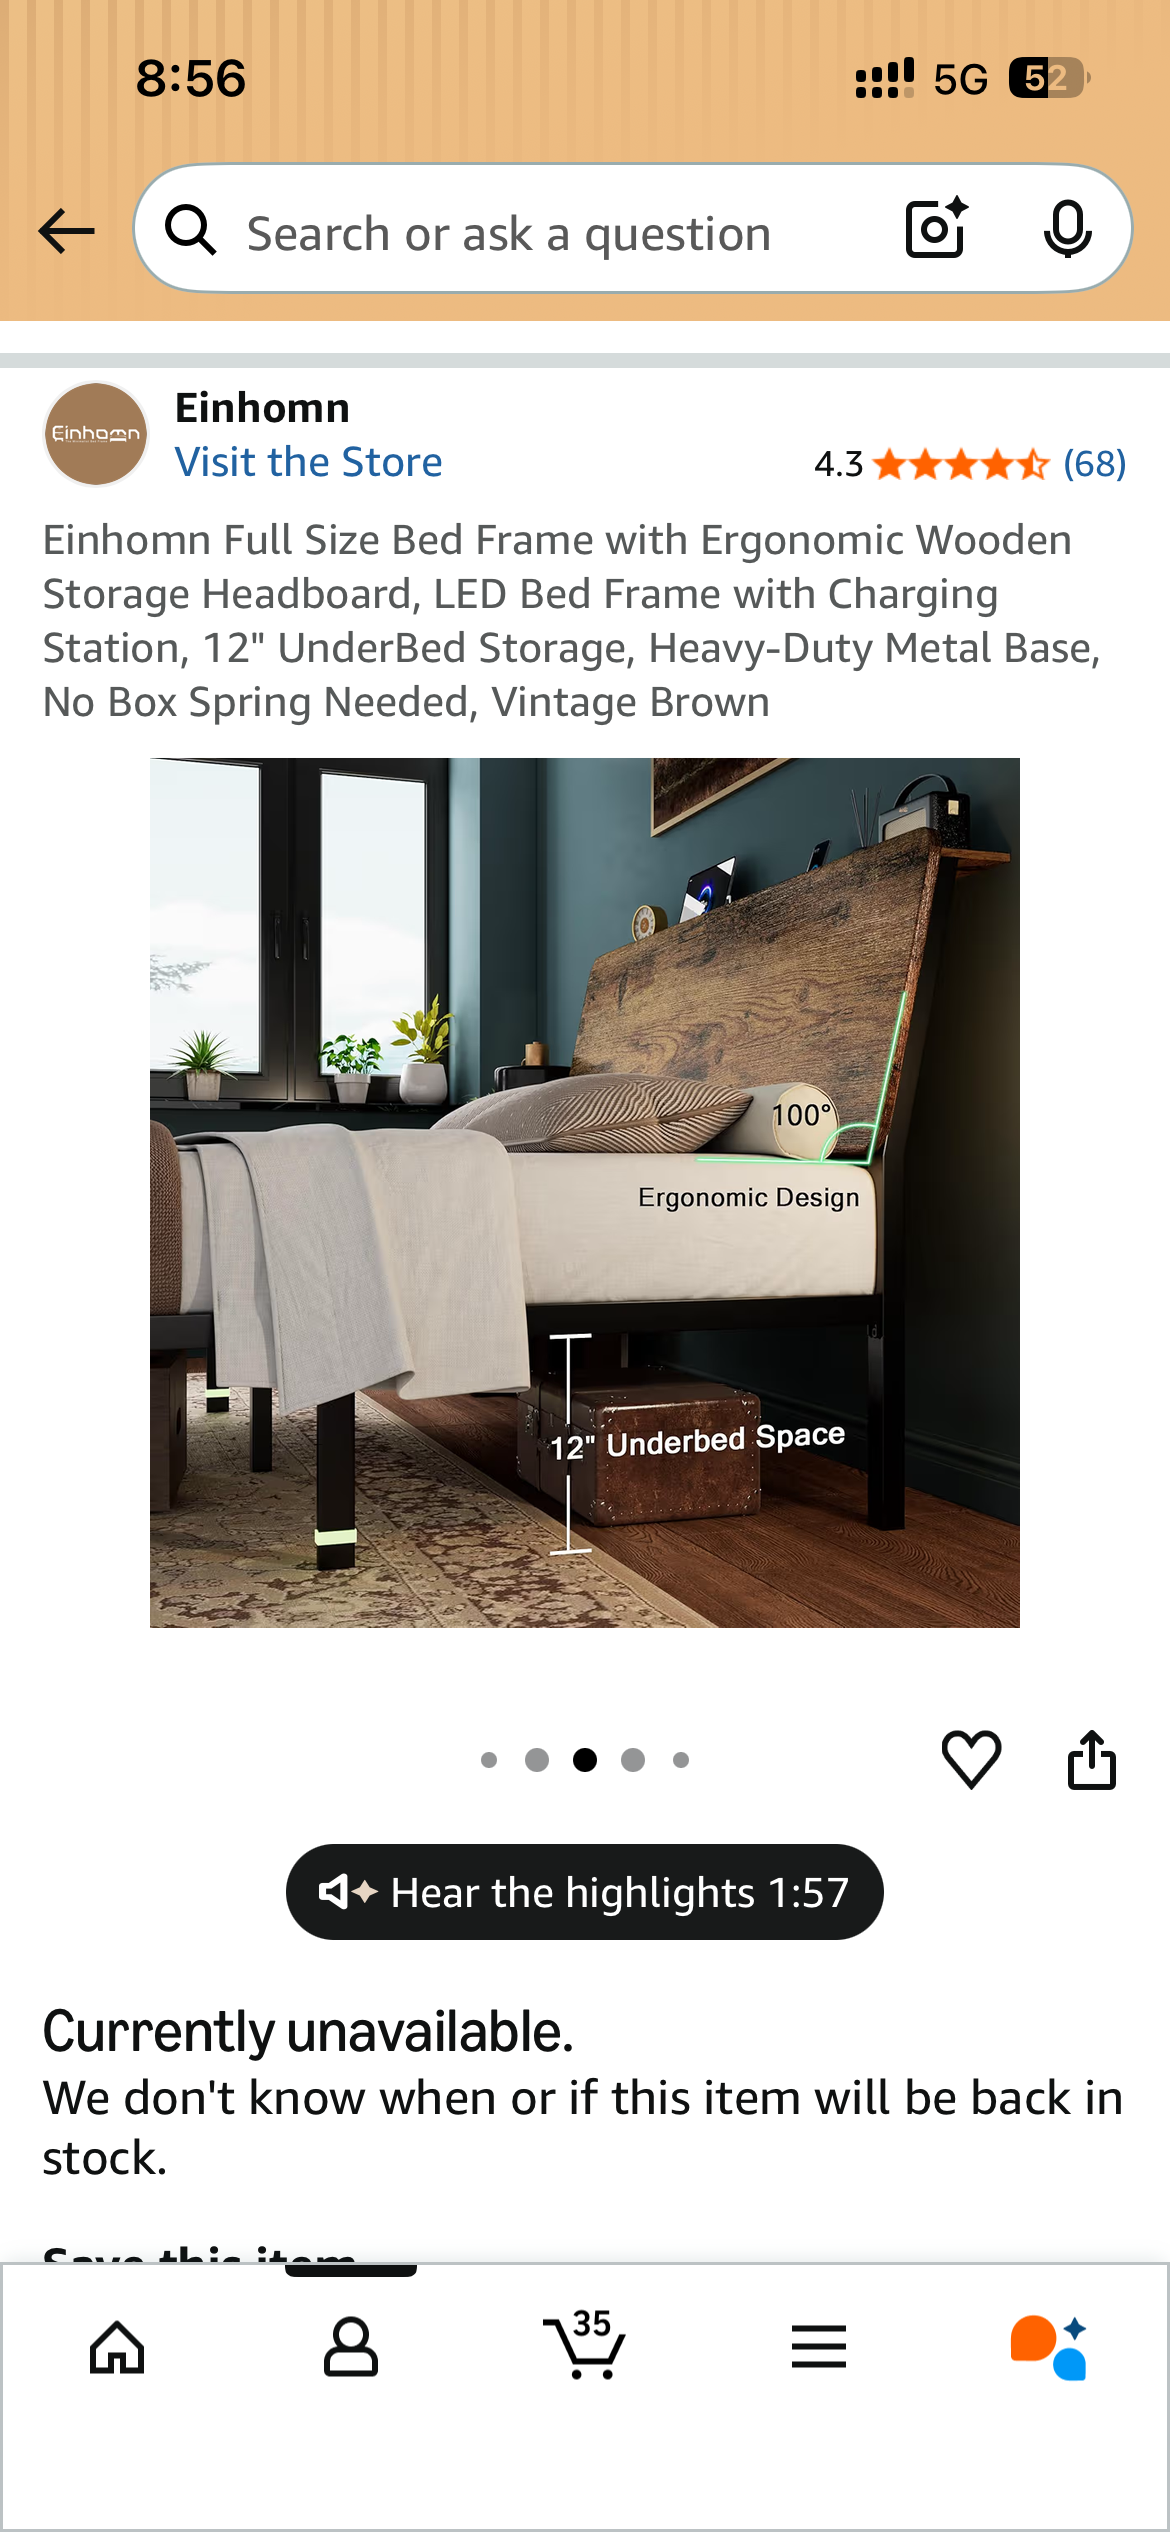This screenshot has width=1170, height=2532.
Task: Open camera lens search icon
Action: pyautogui.click(x=936, y=228)
